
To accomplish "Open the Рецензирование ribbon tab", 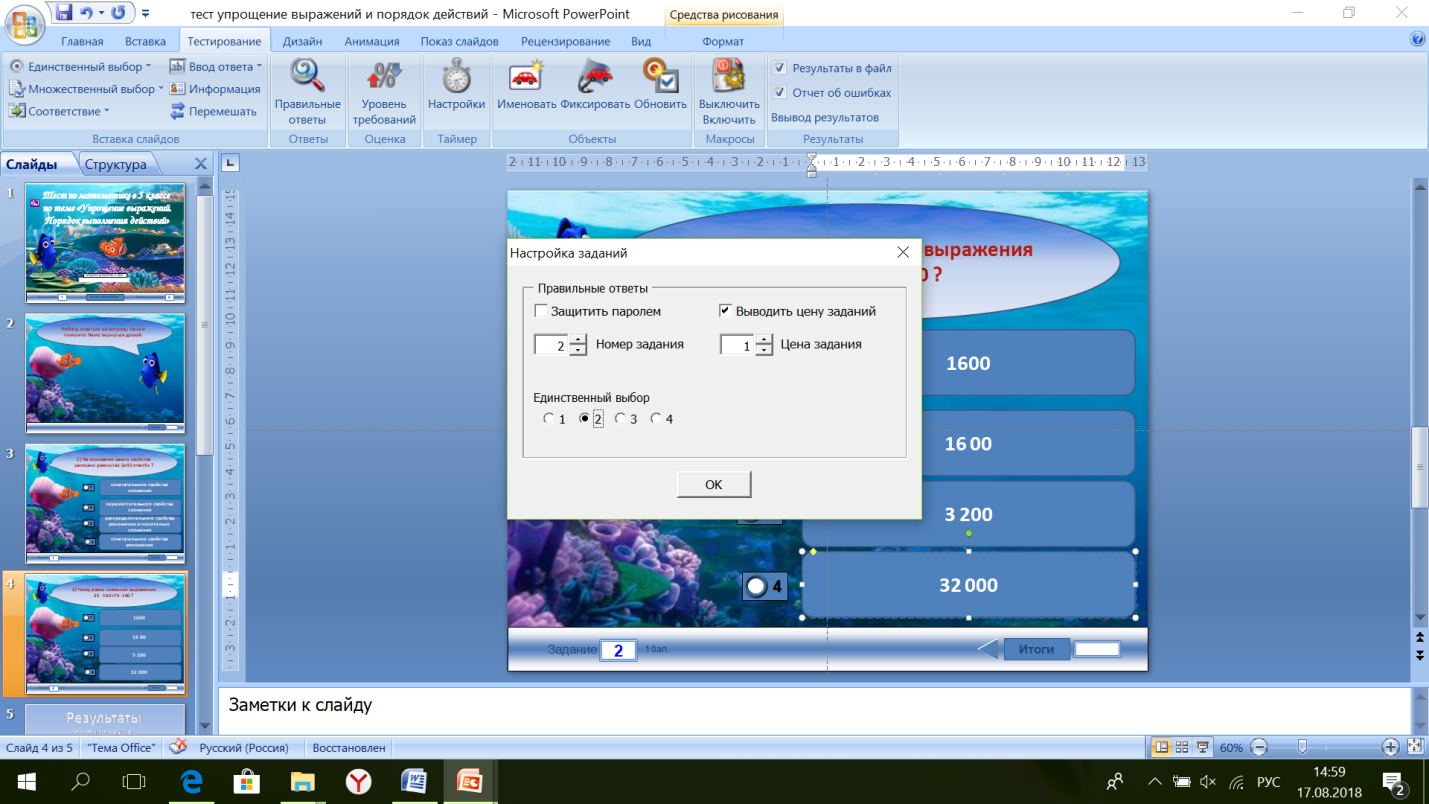I will [x=566, y=41].
